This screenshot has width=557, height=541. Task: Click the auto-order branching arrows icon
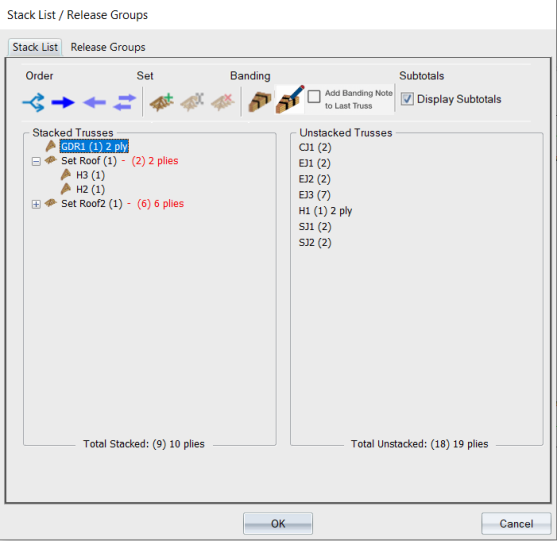34,103
